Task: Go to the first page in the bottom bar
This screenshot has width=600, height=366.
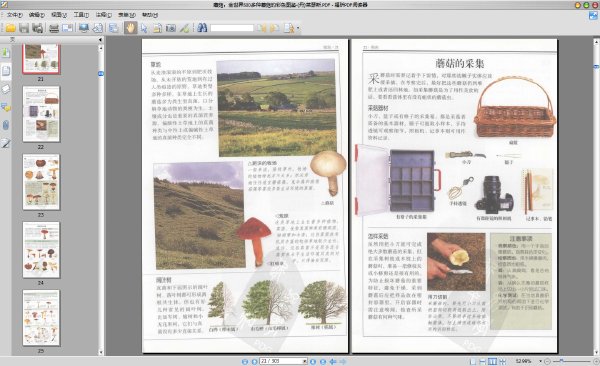Action: click(x=245, y=361)
